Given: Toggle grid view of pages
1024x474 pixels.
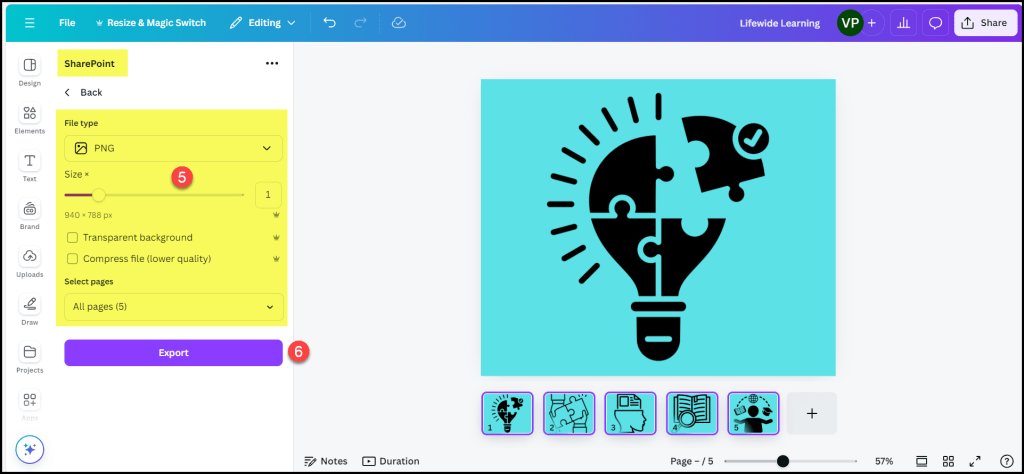Looking at the screenshot, I should (x=948, y=461).
